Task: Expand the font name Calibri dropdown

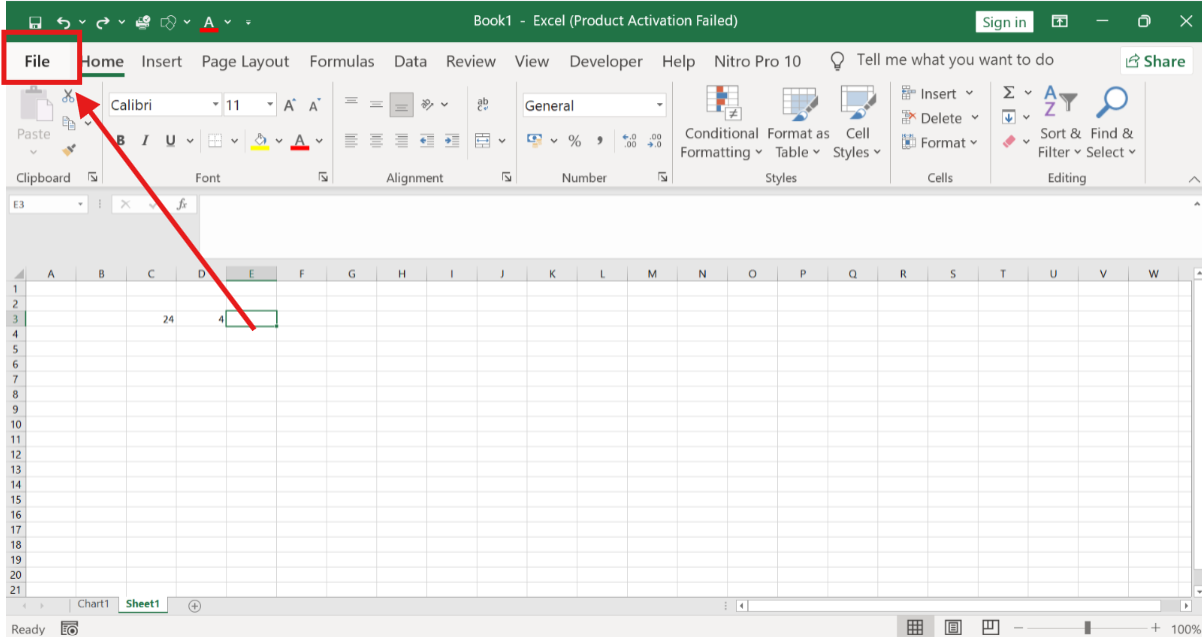Action: pyautogui.click(x=215, y=105)
